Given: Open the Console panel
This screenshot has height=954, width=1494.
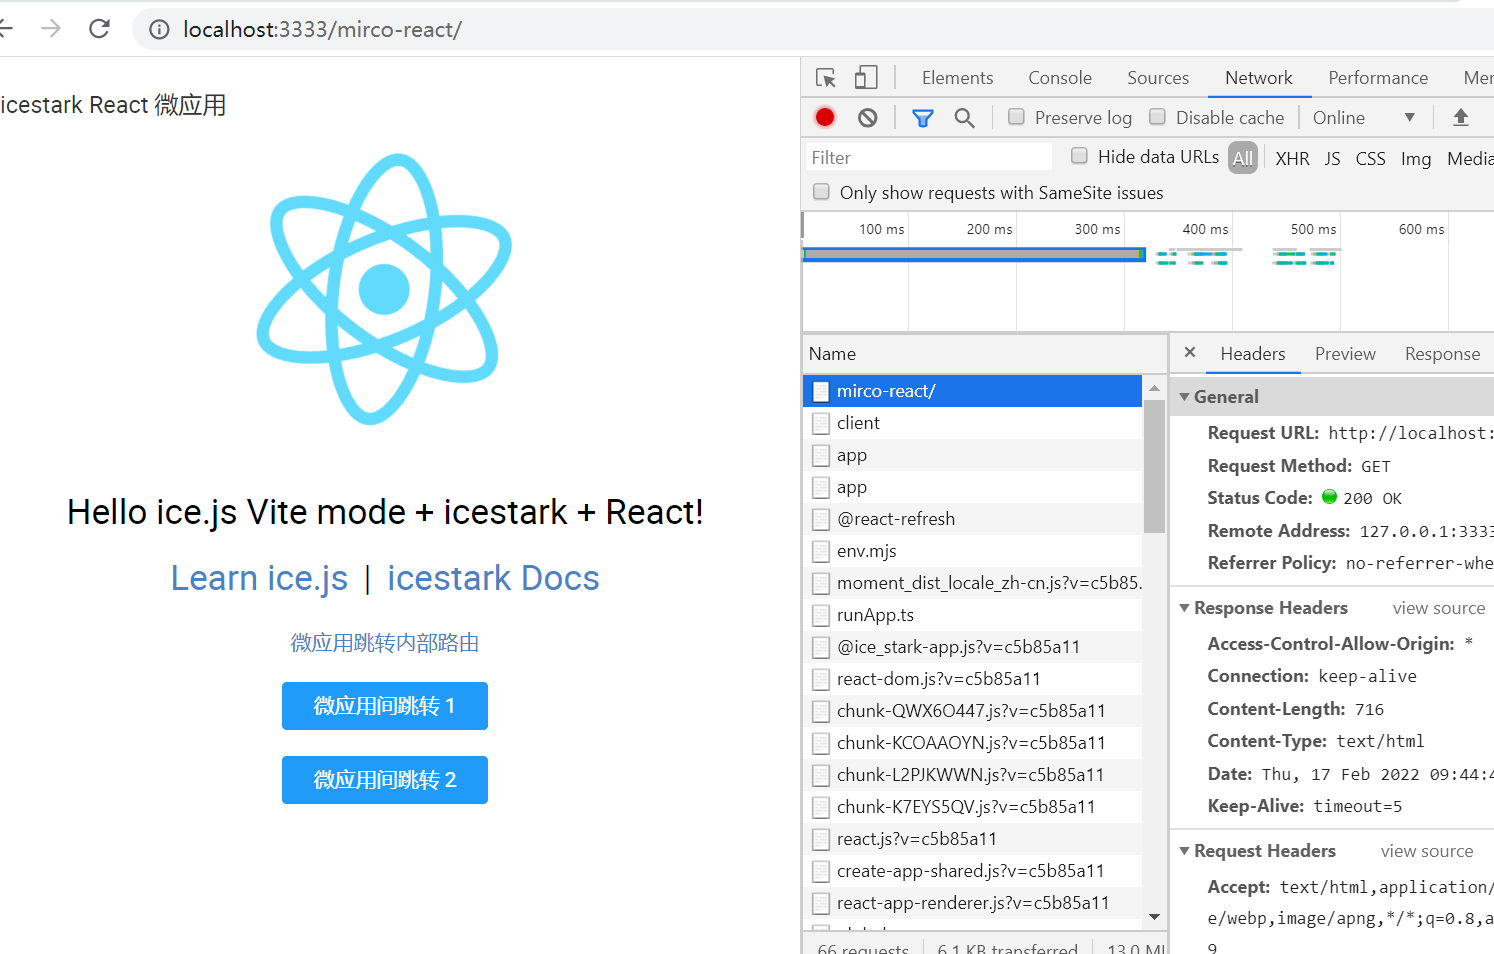Looking at the screenshot, I should [1059, 77].
